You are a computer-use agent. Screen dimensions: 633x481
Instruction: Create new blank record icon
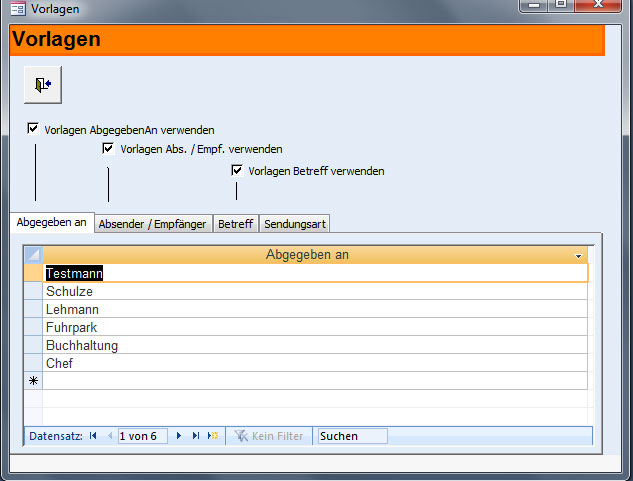tap(213, 436)
